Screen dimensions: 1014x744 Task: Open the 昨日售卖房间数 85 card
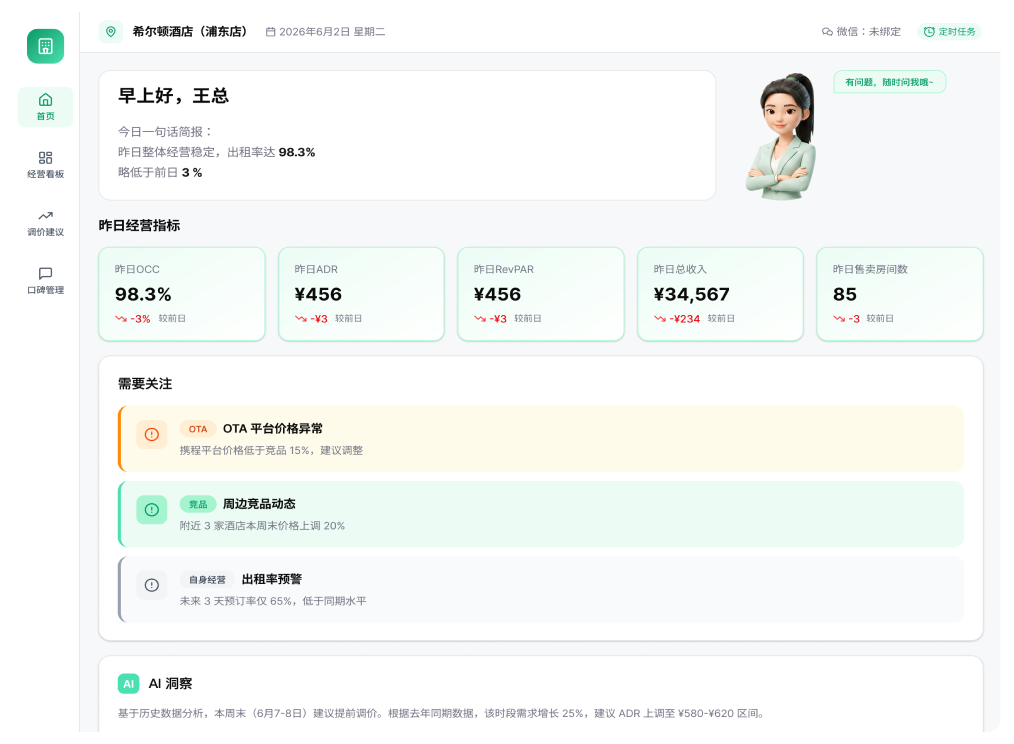pos(900,294)
